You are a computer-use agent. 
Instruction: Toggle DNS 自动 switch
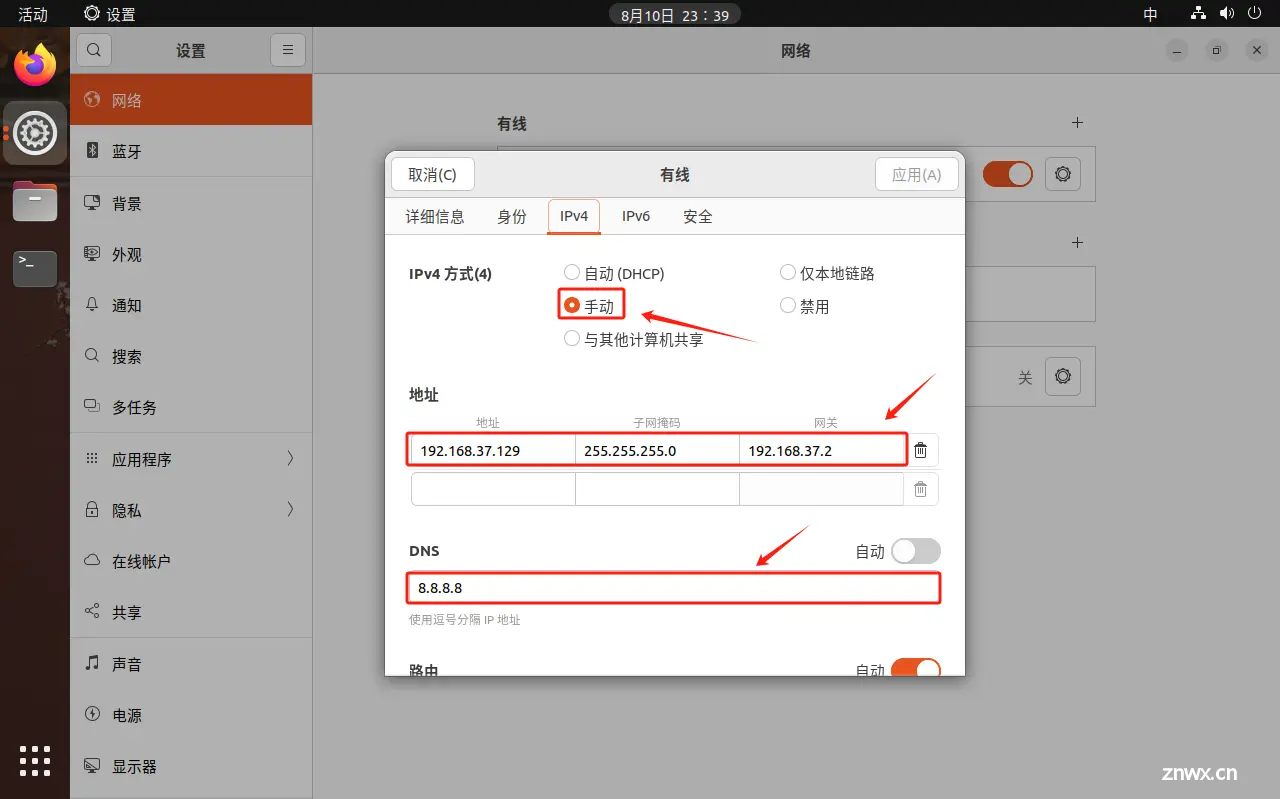(916, 551)
